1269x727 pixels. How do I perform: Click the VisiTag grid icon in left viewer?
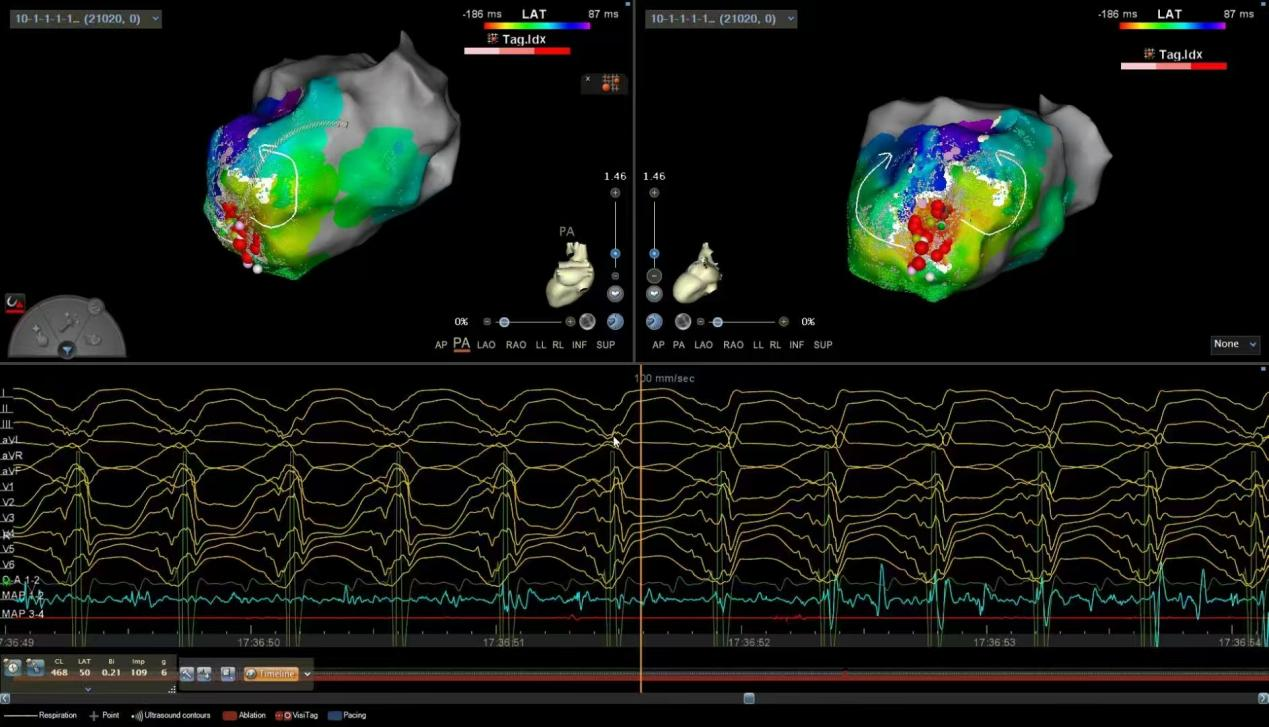coord(607,84)
